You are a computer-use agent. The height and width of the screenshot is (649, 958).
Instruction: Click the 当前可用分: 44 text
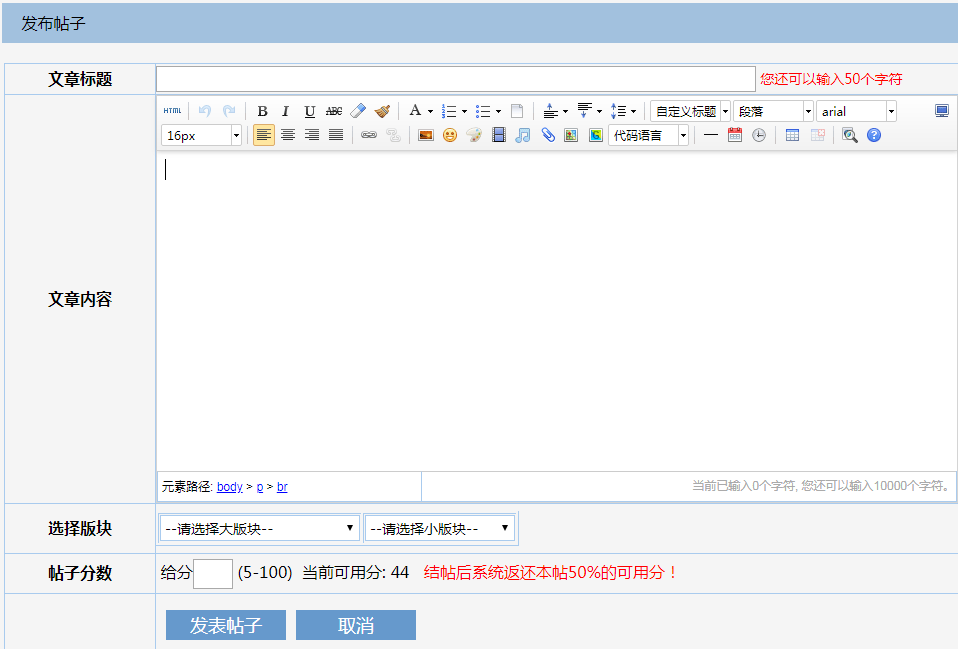click(x=356, y=573)
